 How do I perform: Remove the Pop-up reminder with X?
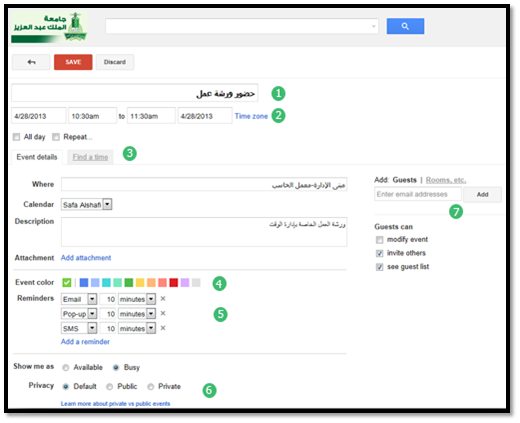(x=163, y=313)
